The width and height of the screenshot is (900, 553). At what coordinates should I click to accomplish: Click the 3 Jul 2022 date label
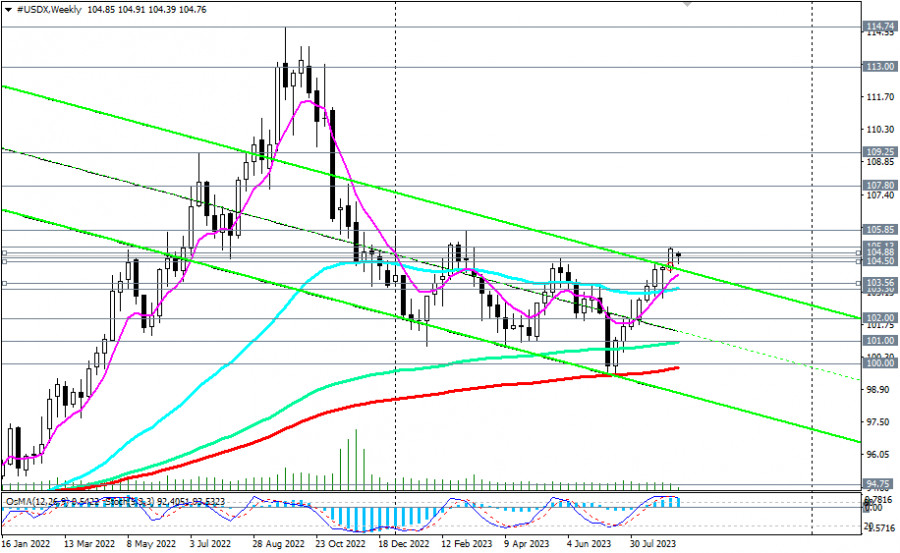(x=210, y=544)
